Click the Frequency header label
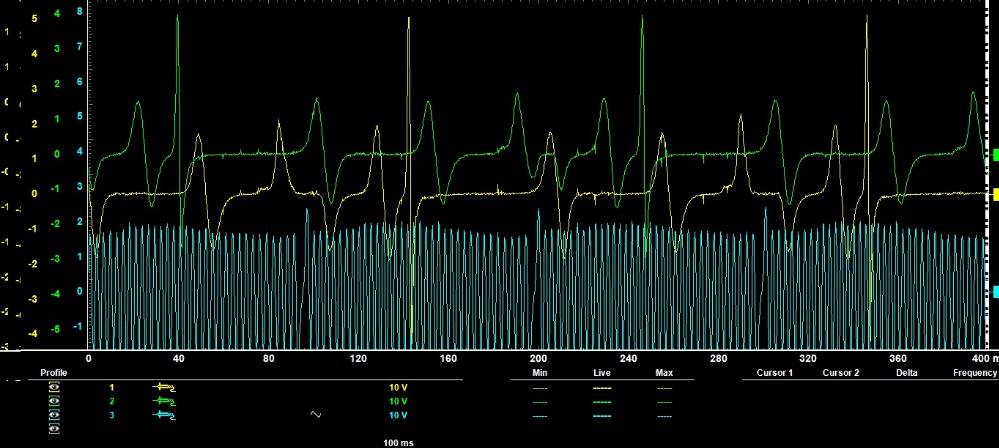Screen dimensions: 999x448 coord(974,372)
